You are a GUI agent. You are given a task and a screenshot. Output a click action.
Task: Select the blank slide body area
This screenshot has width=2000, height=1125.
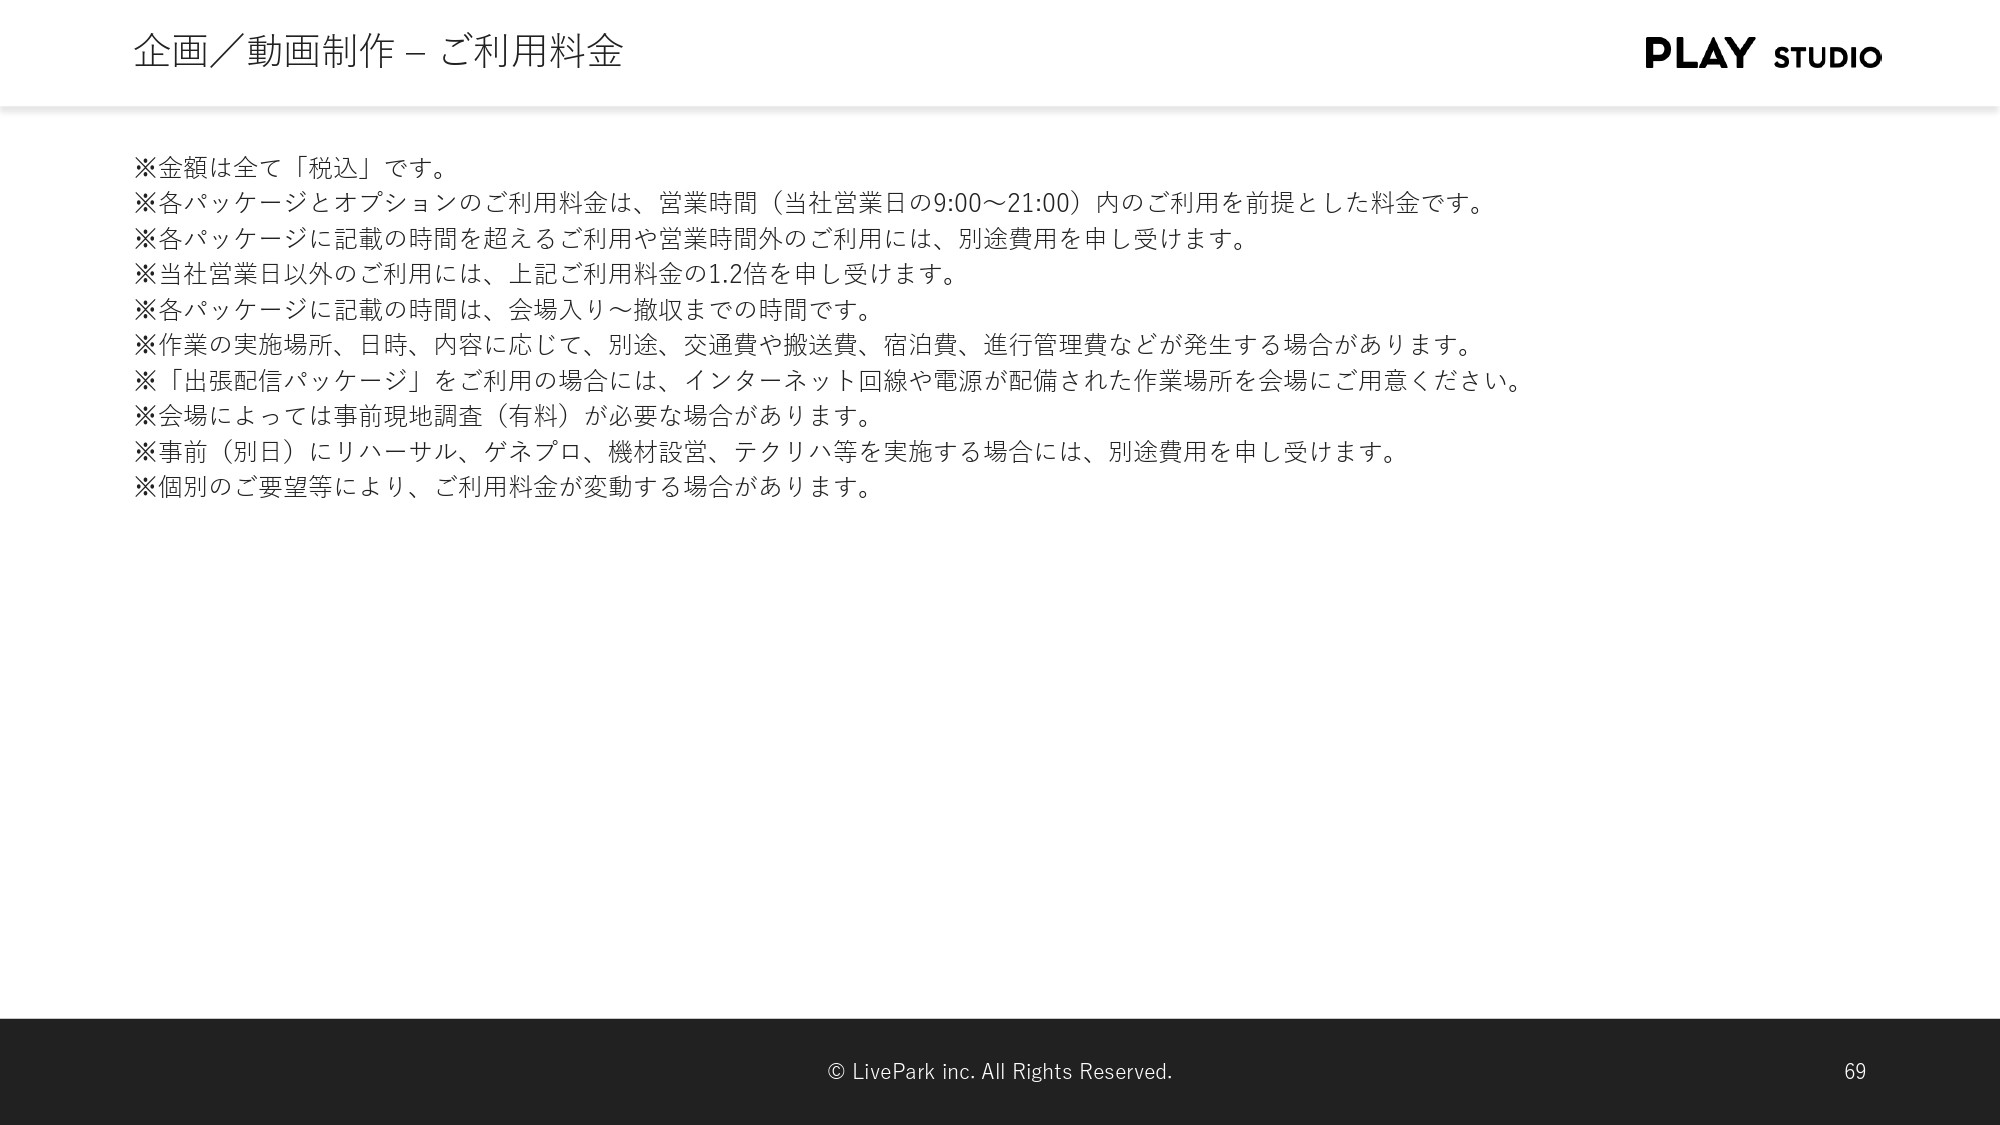1000,750
